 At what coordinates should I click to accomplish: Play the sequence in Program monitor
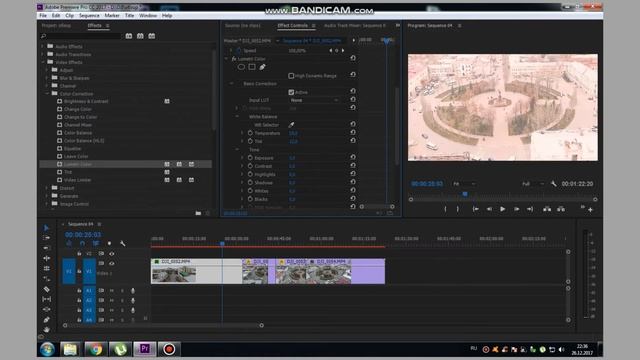[x=502, y=209]
